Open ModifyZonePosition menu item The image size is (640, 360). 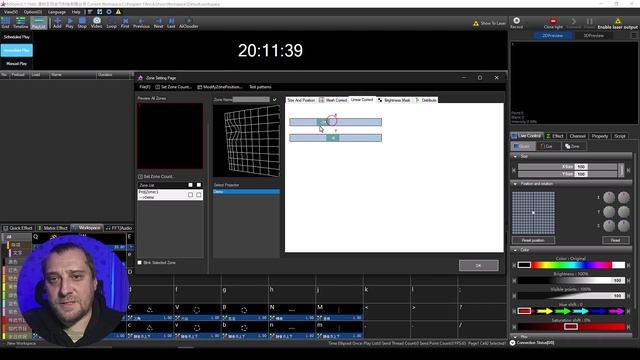point(220,87)
